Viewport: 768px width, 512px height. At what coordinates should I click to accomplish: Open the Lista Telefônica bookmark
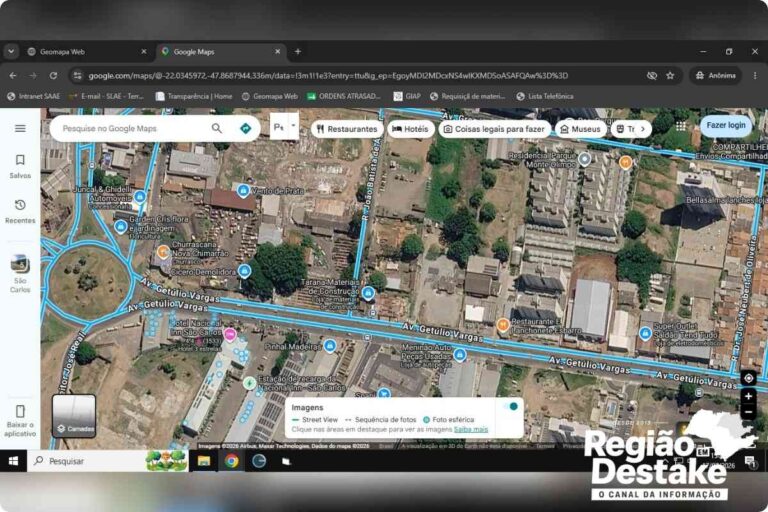(545, 97)
